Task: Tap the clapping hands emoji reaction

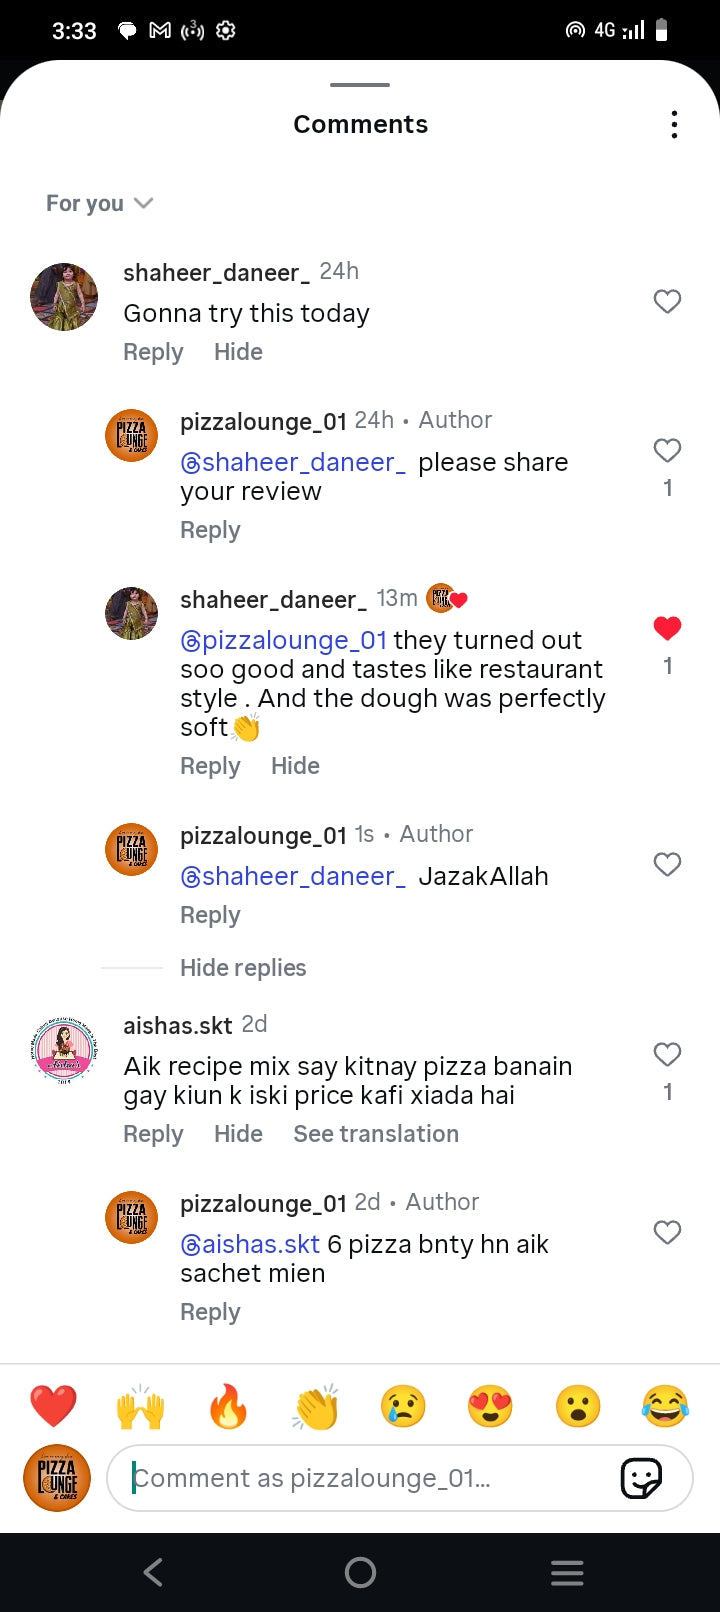Action: click(x=316, y=1407)
